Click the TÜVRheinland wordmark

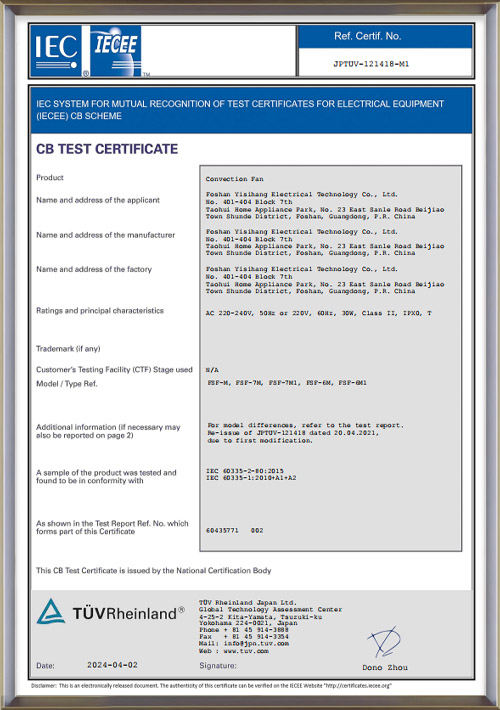tap(129, 614)
